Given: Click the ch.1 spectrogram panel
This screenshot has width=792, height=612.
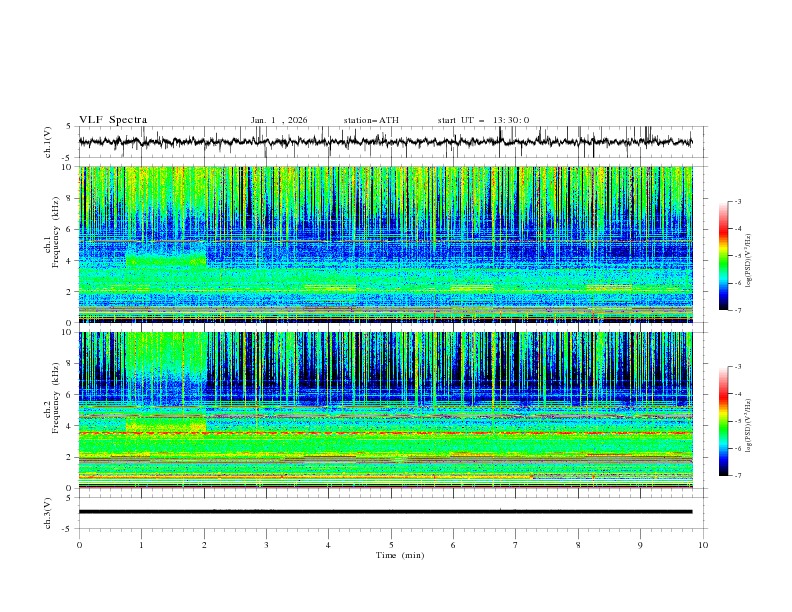Looking at the screenshot, I should point(385,244).
